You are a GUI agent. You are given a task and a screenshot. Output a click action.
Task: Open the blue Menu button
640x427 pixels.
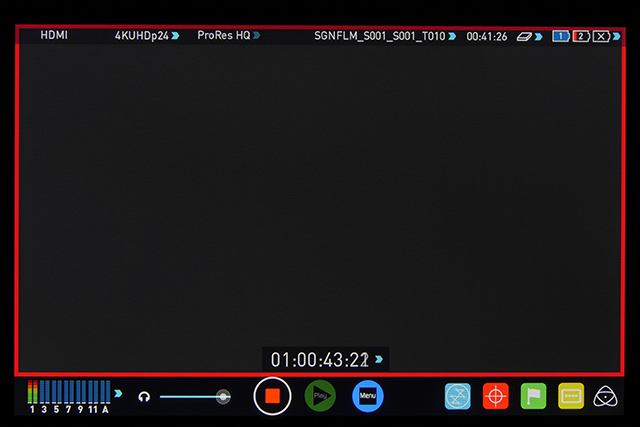point(367,396)
